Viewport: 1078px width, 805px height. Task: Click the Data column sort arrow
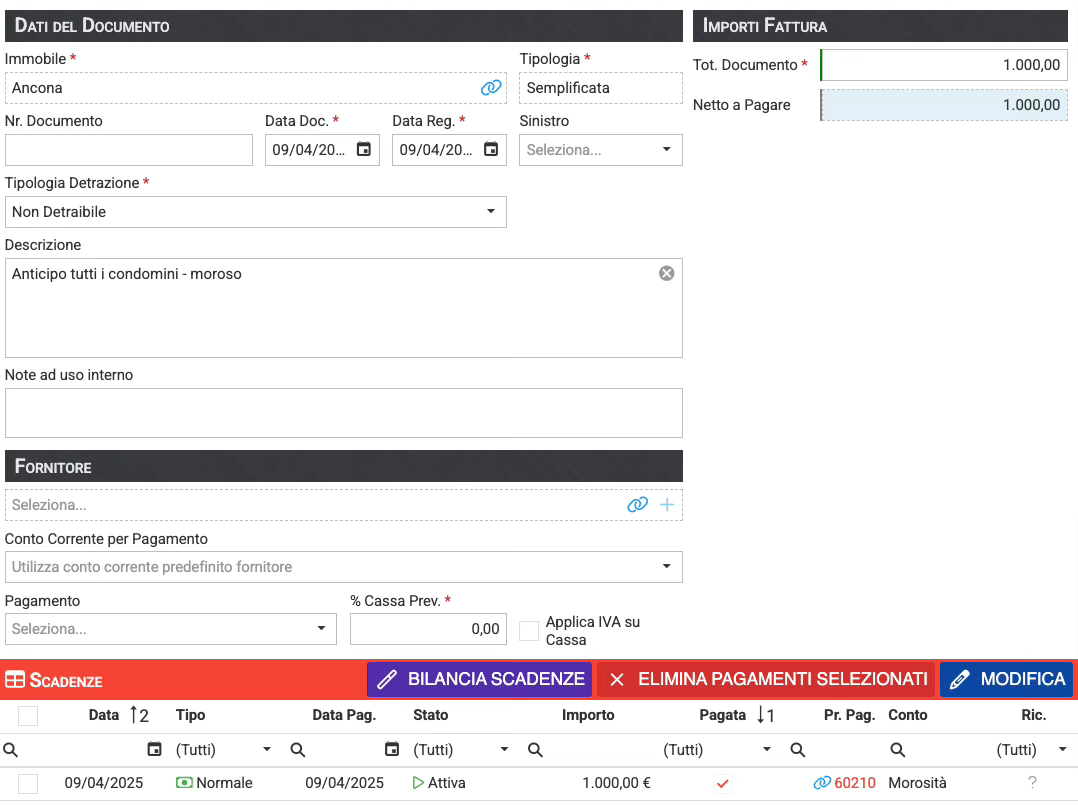[x=134, y=715]
